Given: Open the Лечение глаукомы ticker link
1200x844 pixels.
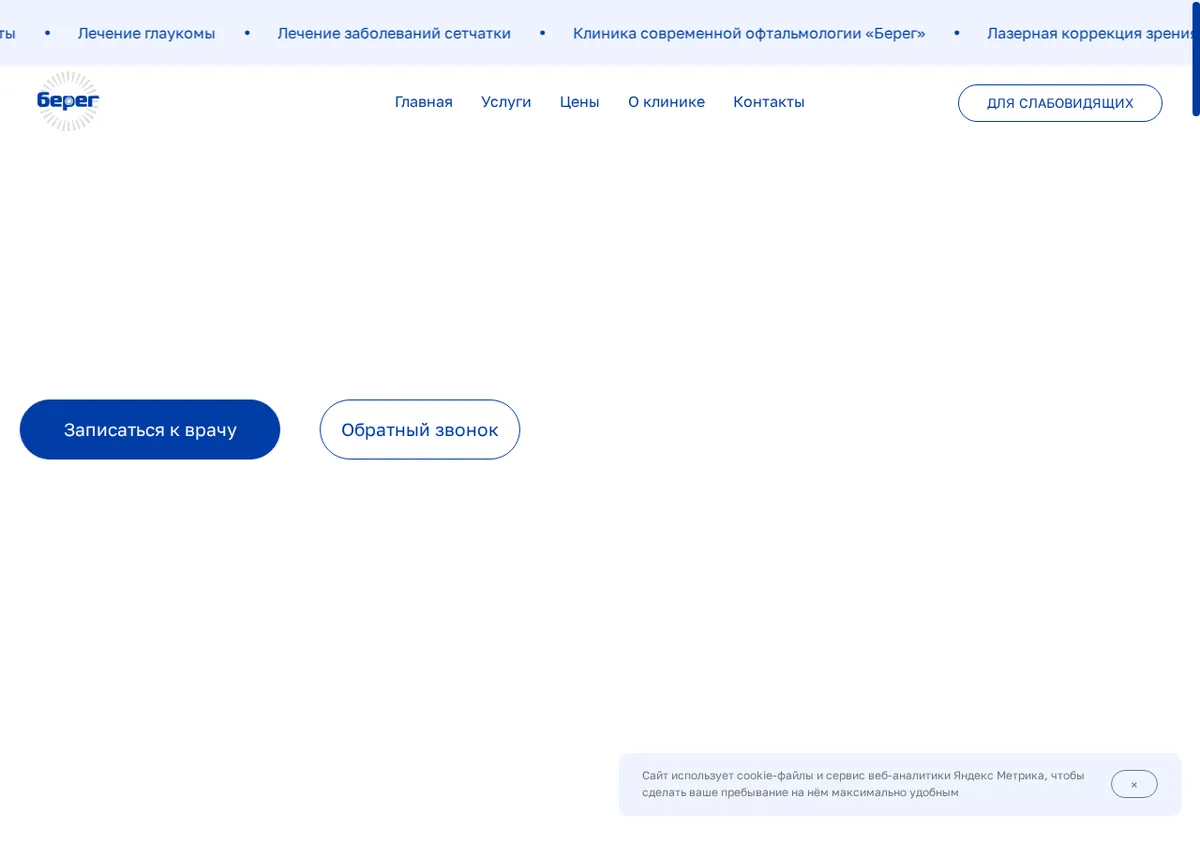Looking at the screenshot, I should [x=146, y=33].
